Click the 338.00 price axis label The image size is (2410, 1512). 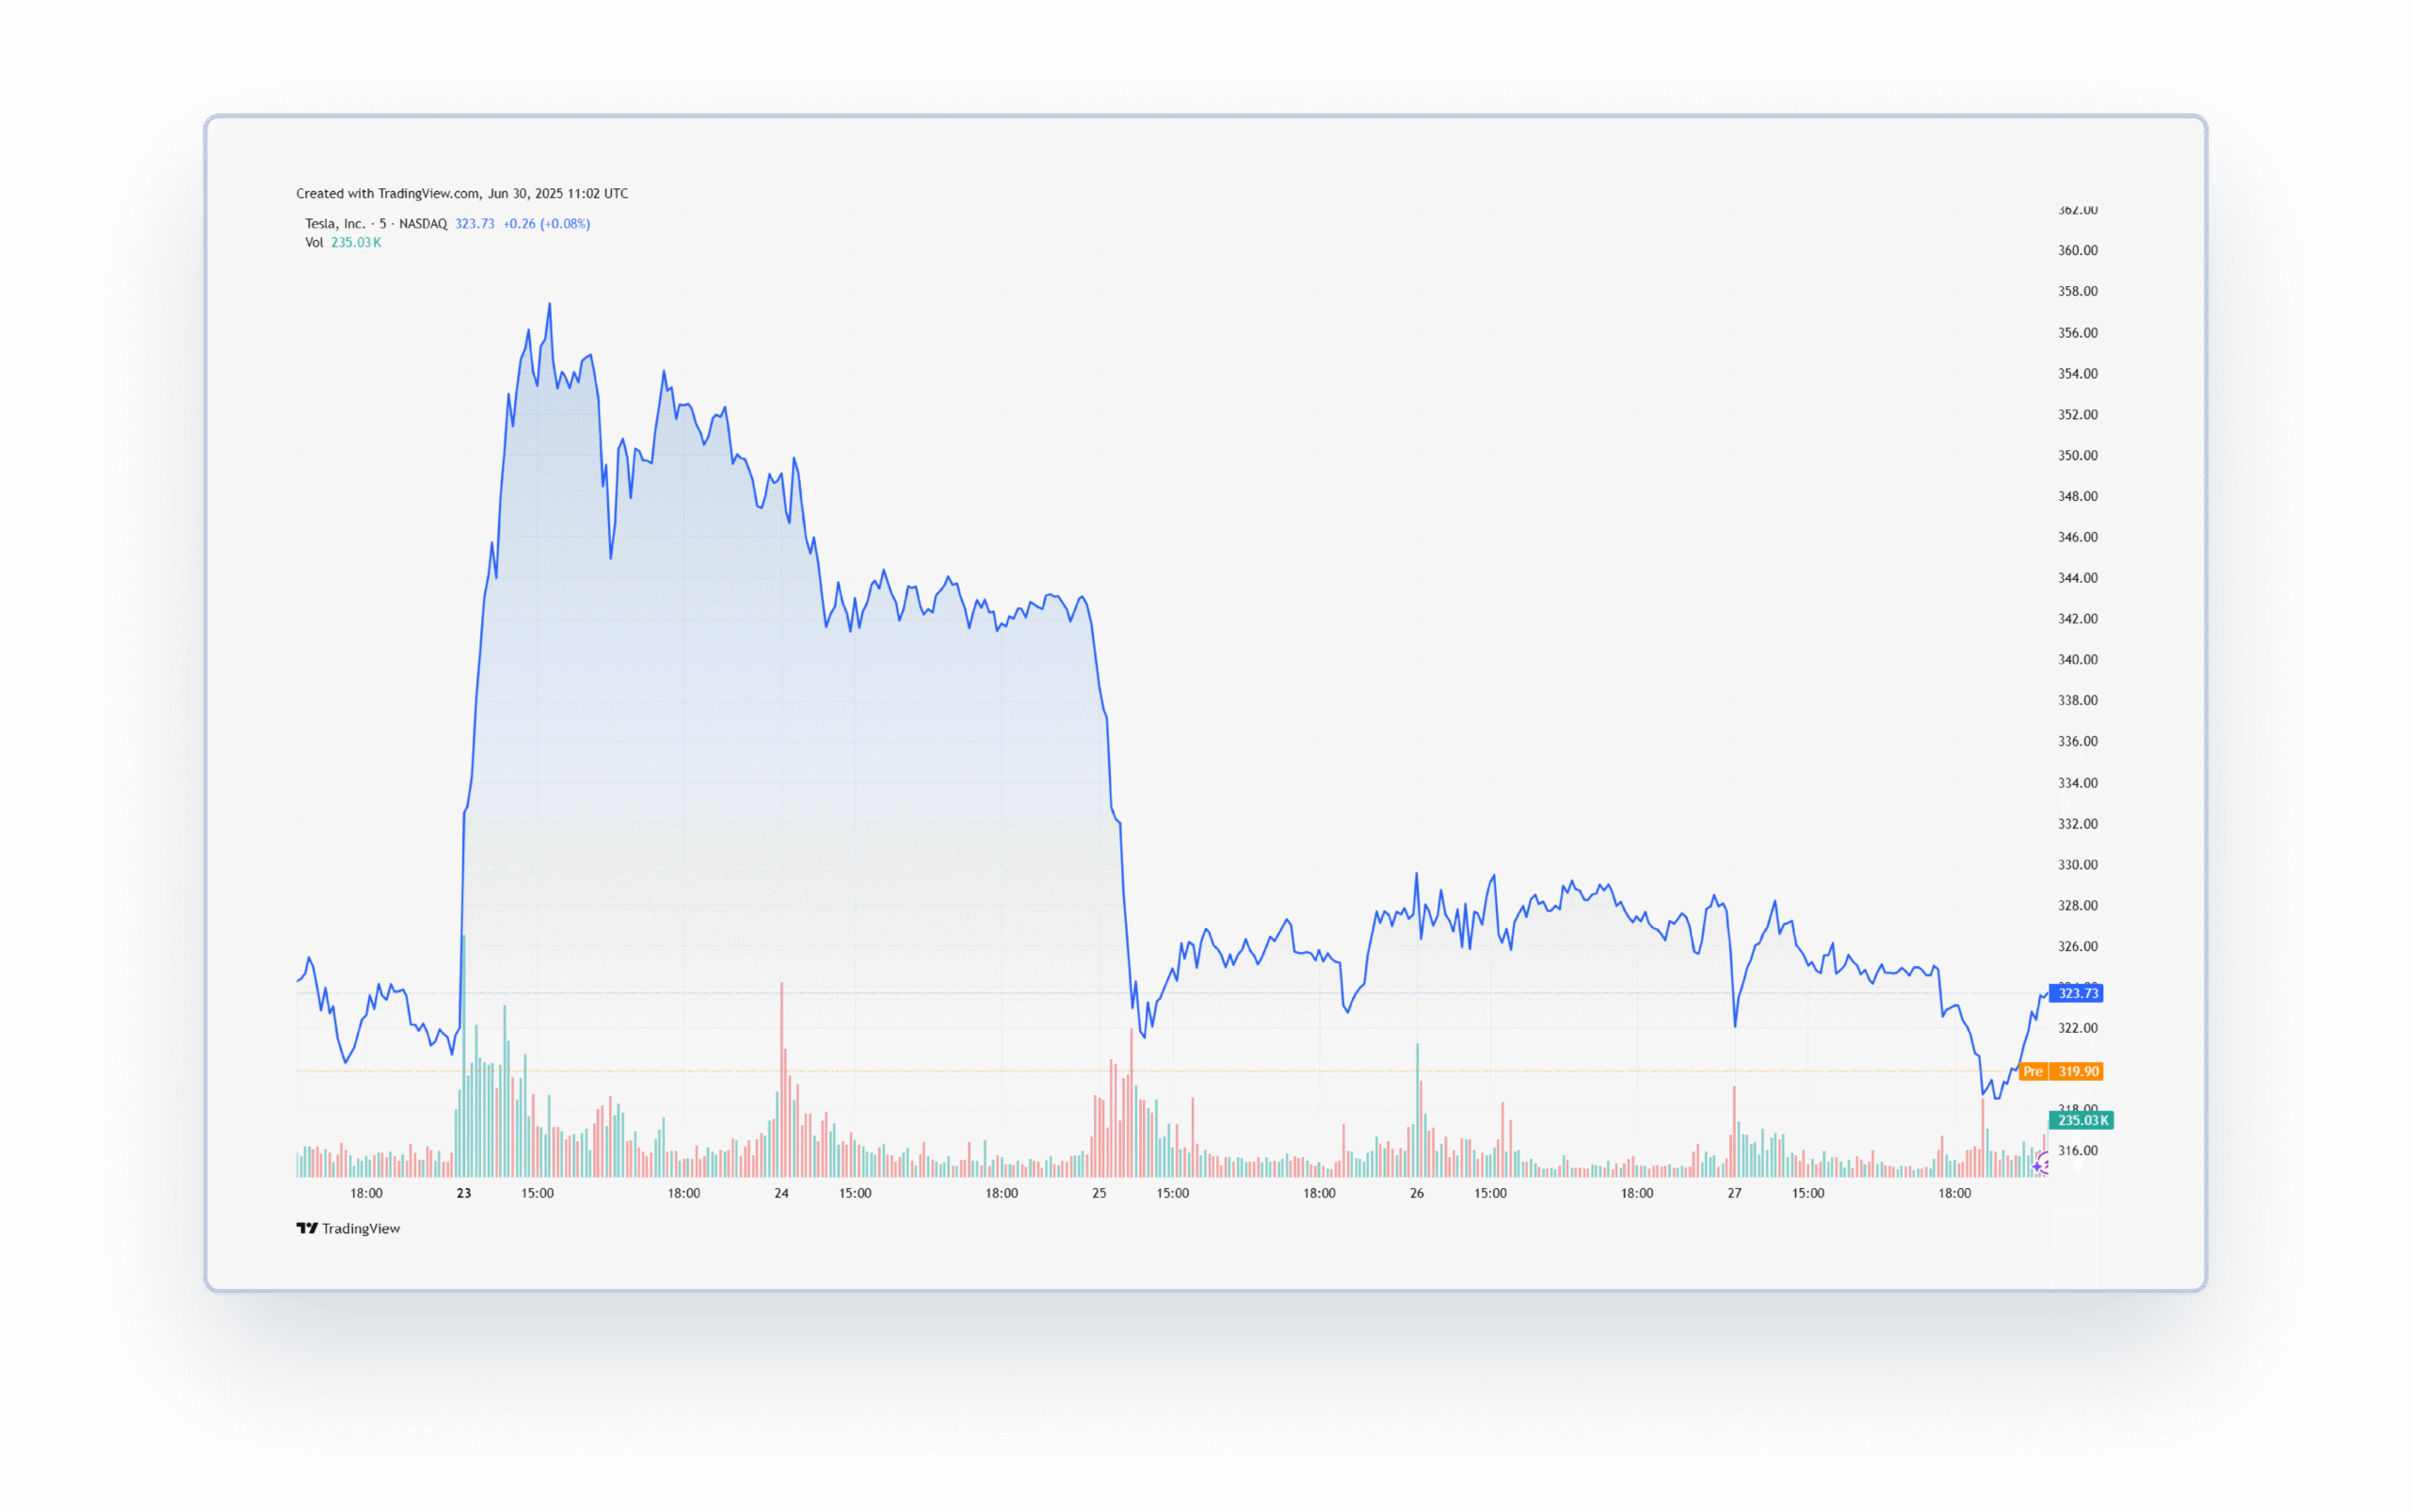click(2077, 701)
